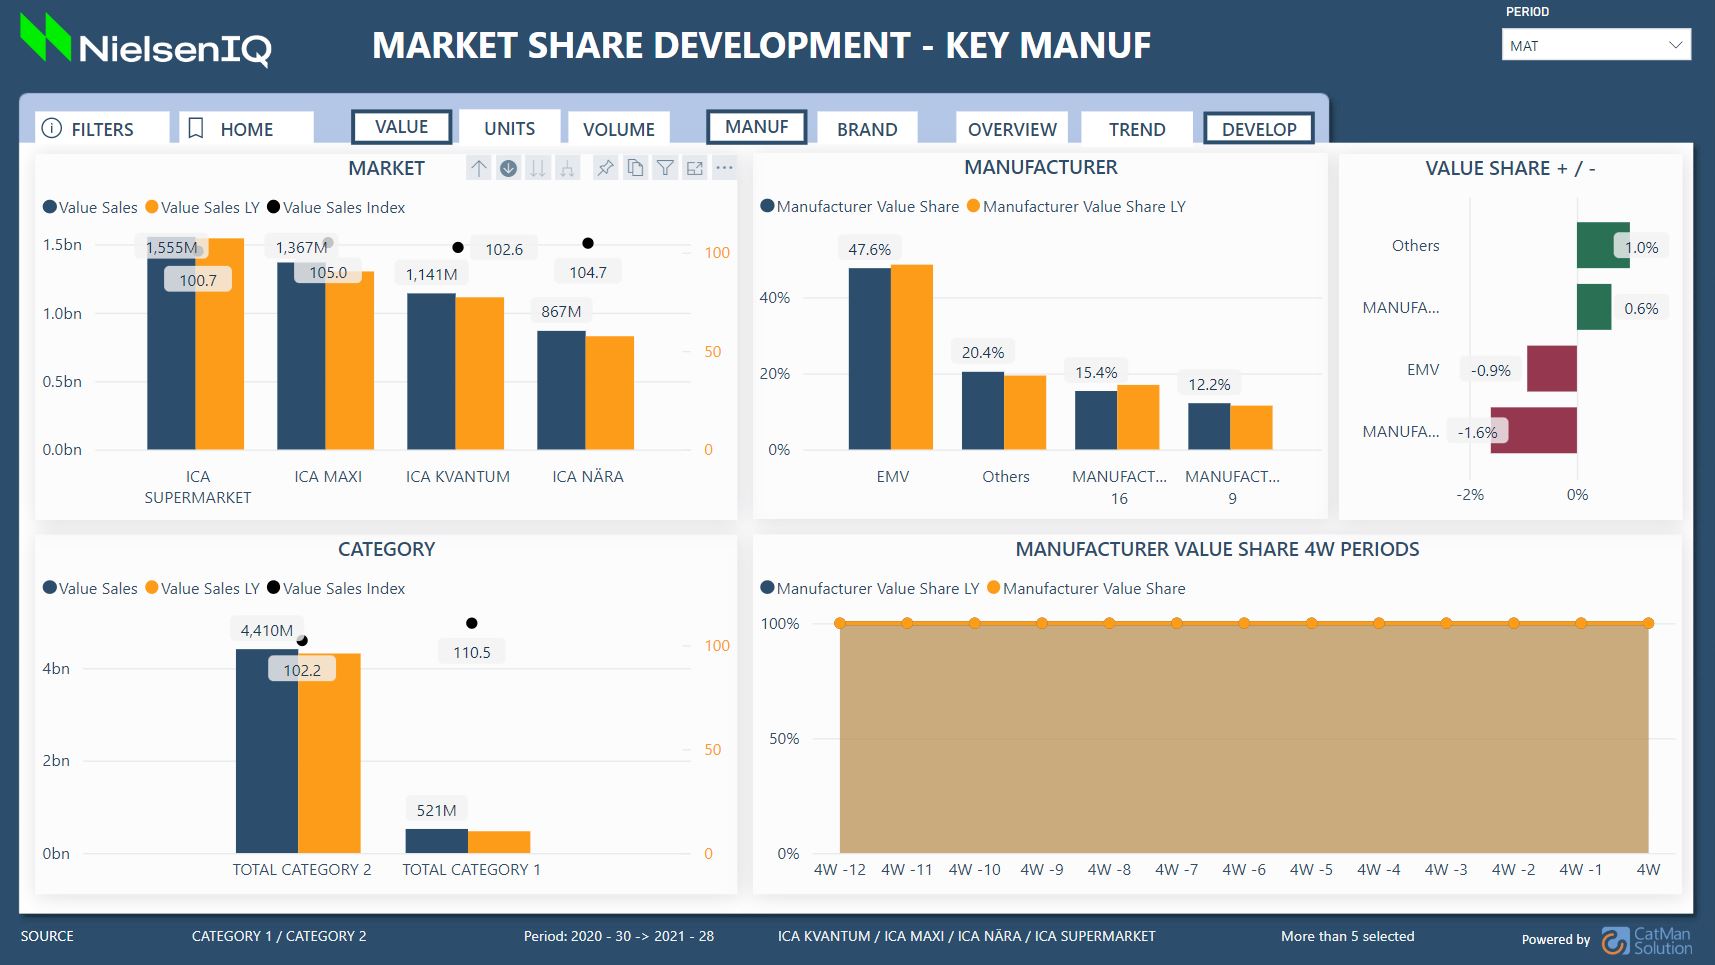Screen dimensions: 1715x965
Task: Select the EMV dark blue value share bar
Action: (x=869, y=358)
